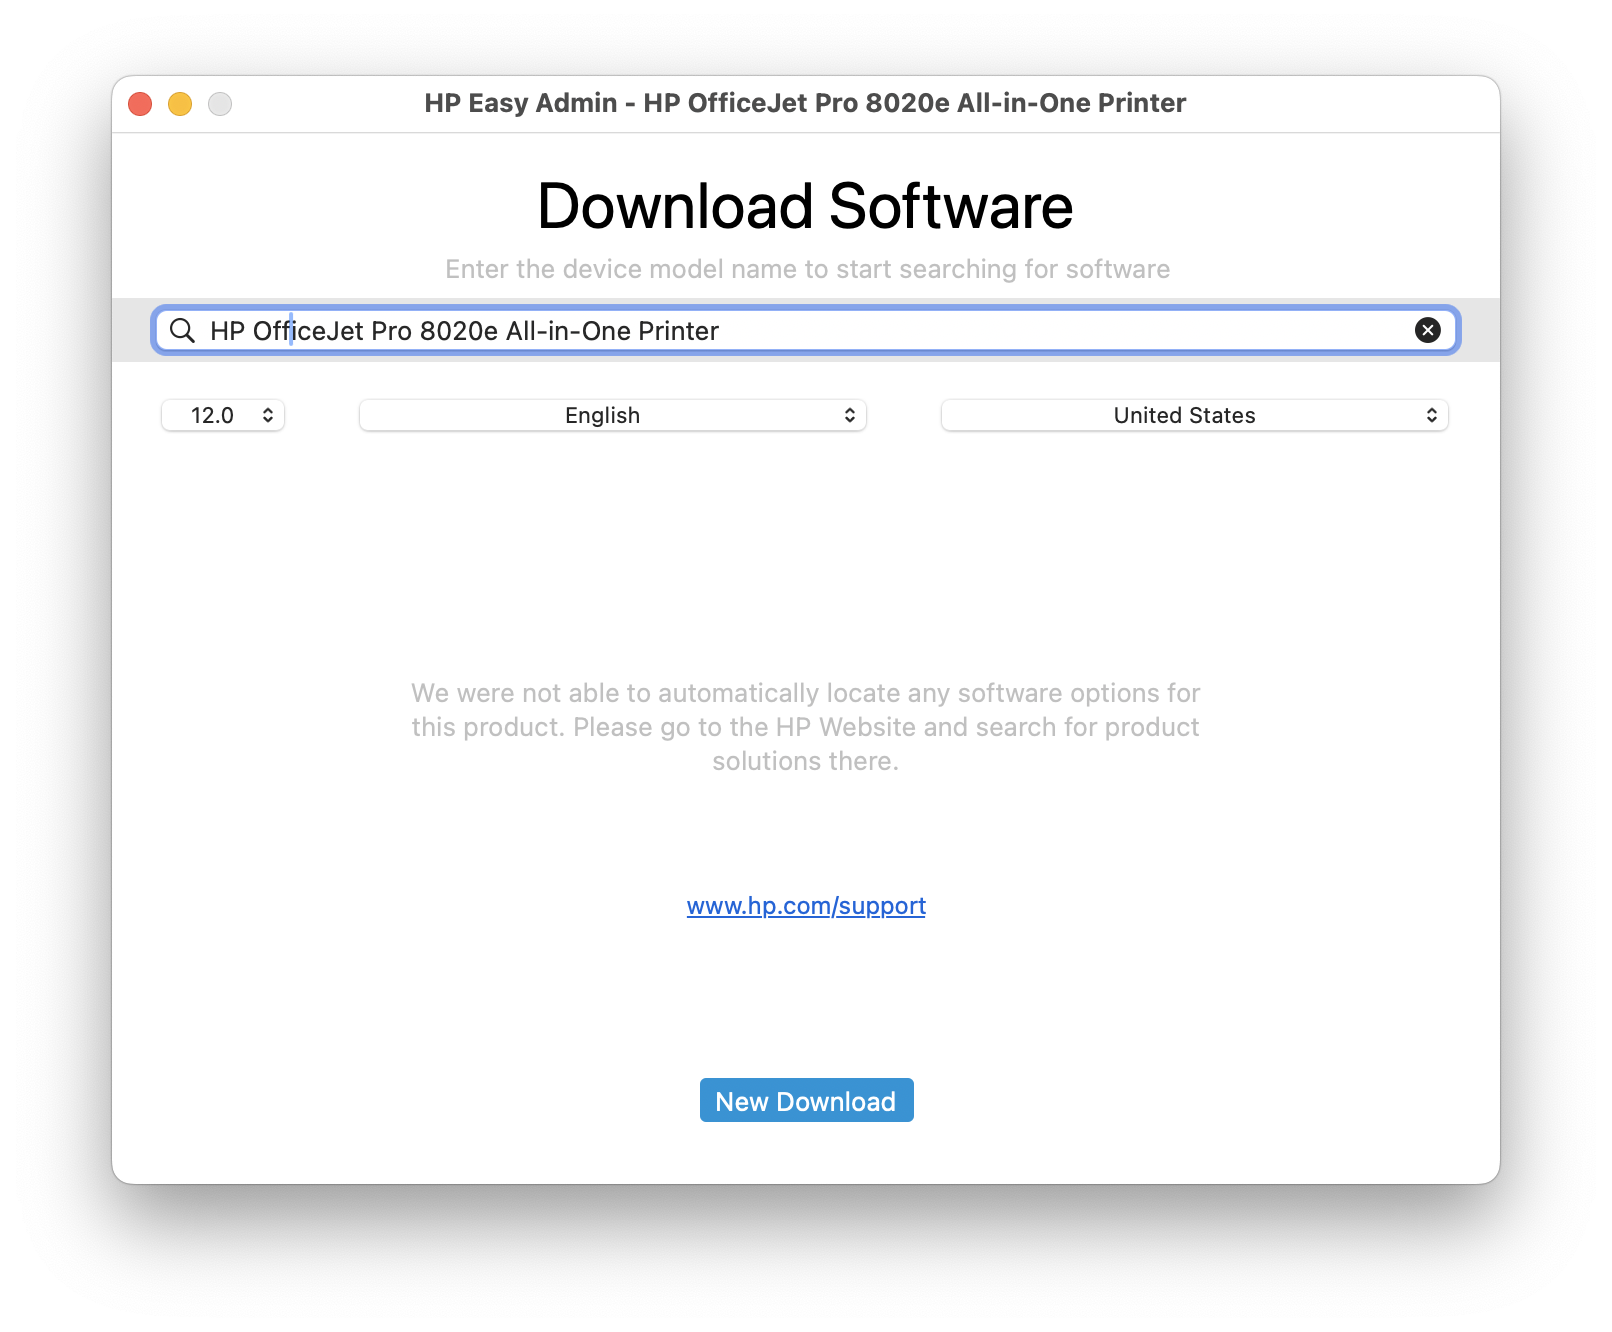Change the software version via its selector
The image size is (1612, 1332).
coord(222,415)
